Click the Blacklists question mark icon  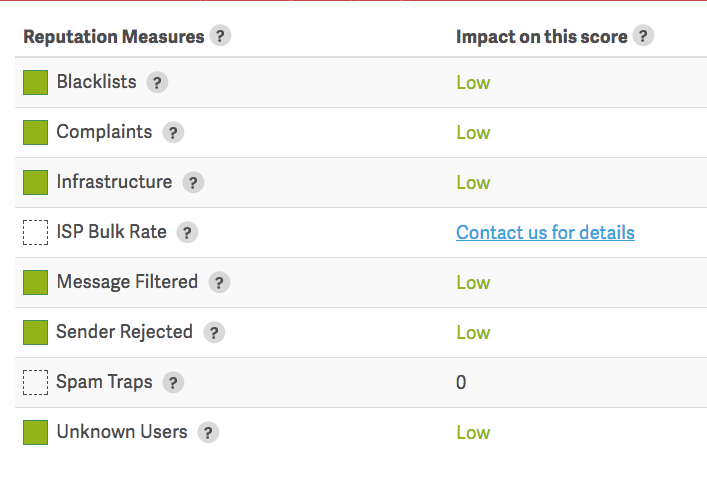pyautogui.click(x=157, y=83)
